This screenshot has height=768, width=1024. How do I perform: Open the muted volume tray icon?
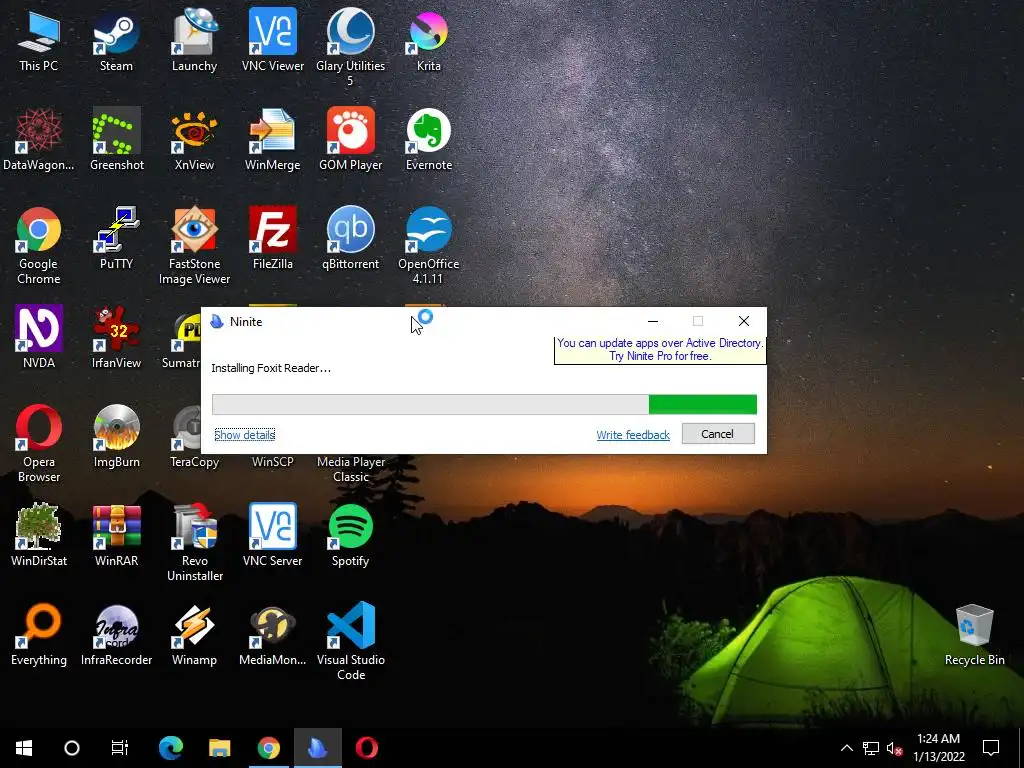[894, 748]
